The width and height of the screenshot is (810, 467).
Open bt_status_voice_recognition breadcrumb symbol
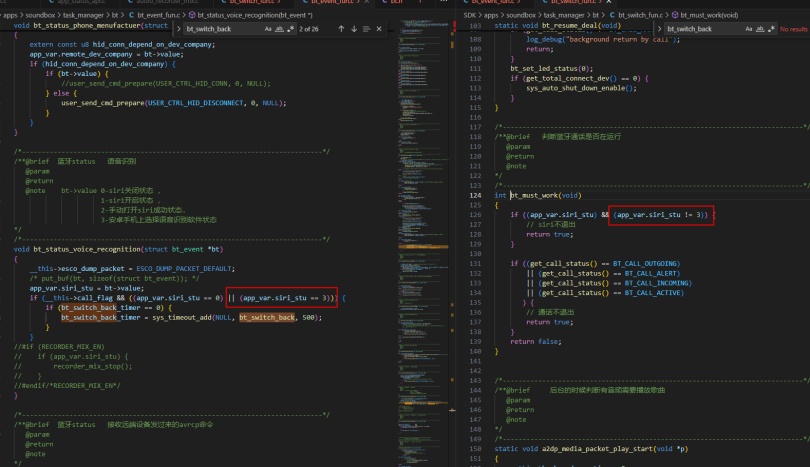point(255,15)
